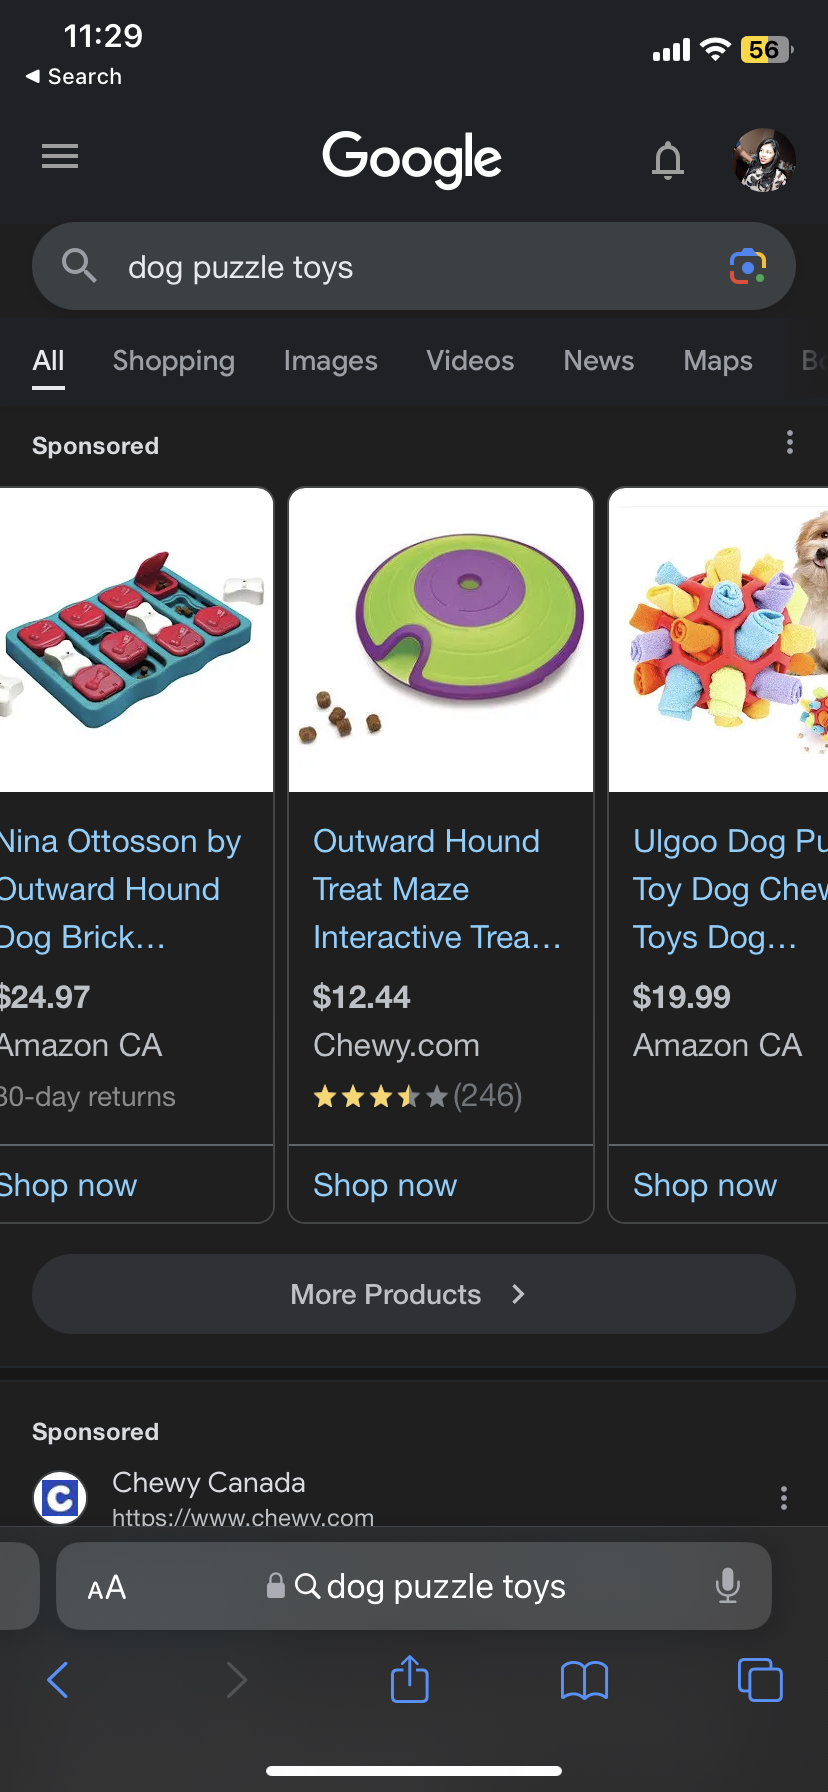Expand More Products list

click(413, 1293)
